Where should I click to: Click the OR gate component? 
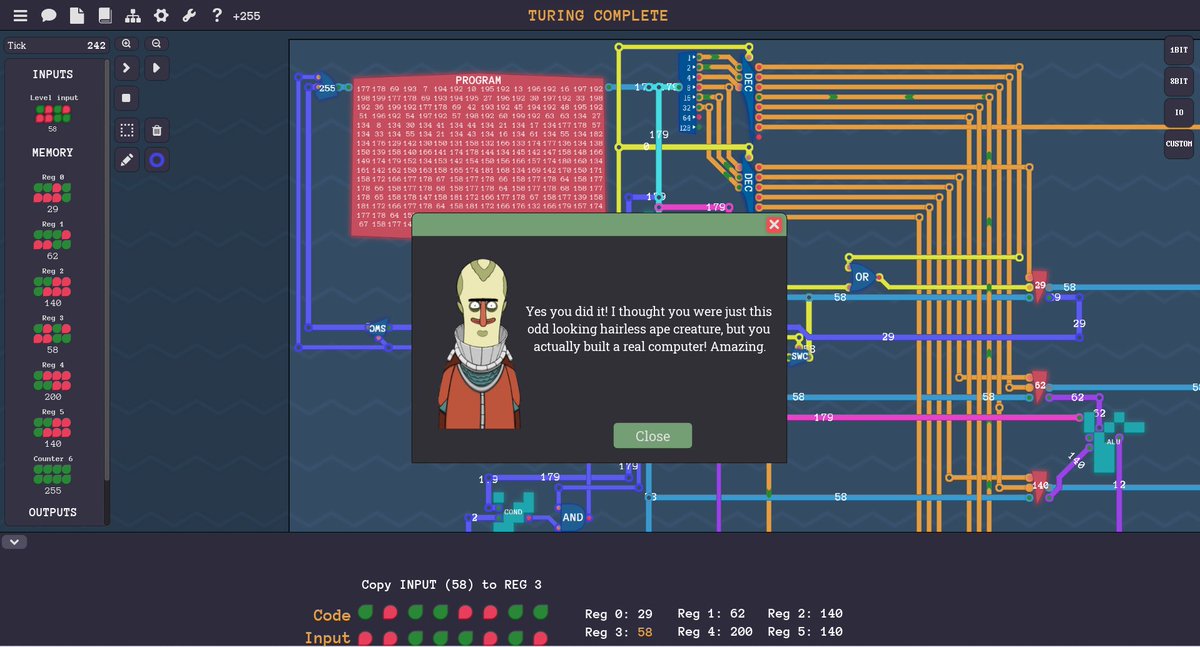[x=861, y=276]
